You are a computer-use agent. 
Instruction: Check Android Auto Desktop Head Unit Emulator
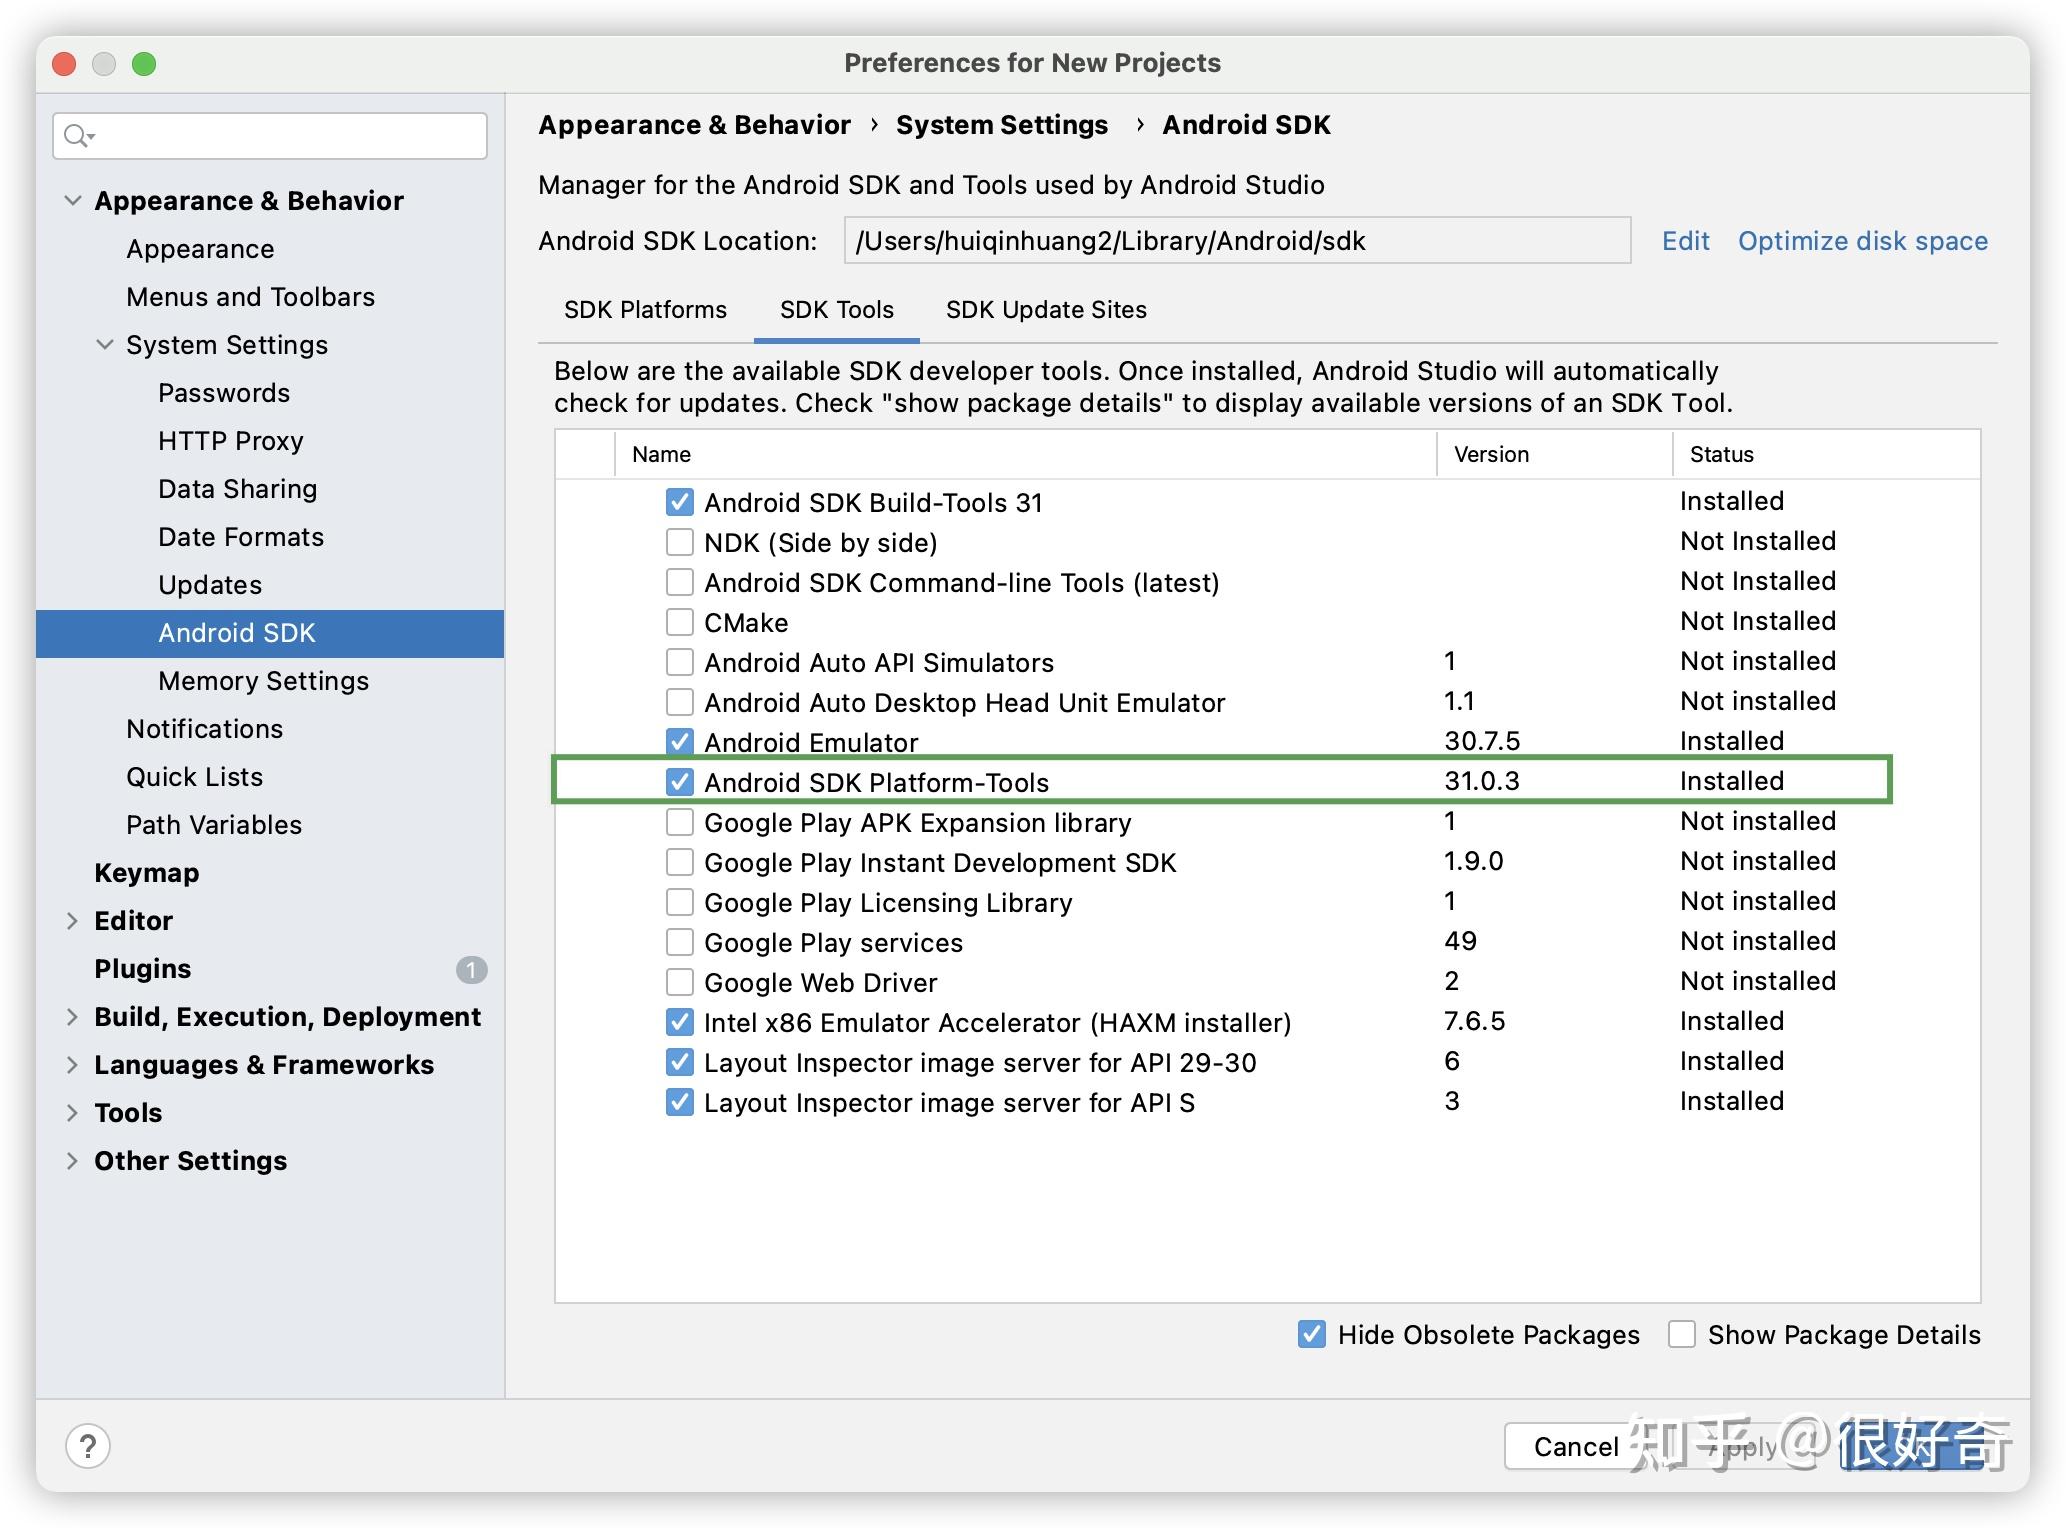pyautogui.click(x=680, y=702)
